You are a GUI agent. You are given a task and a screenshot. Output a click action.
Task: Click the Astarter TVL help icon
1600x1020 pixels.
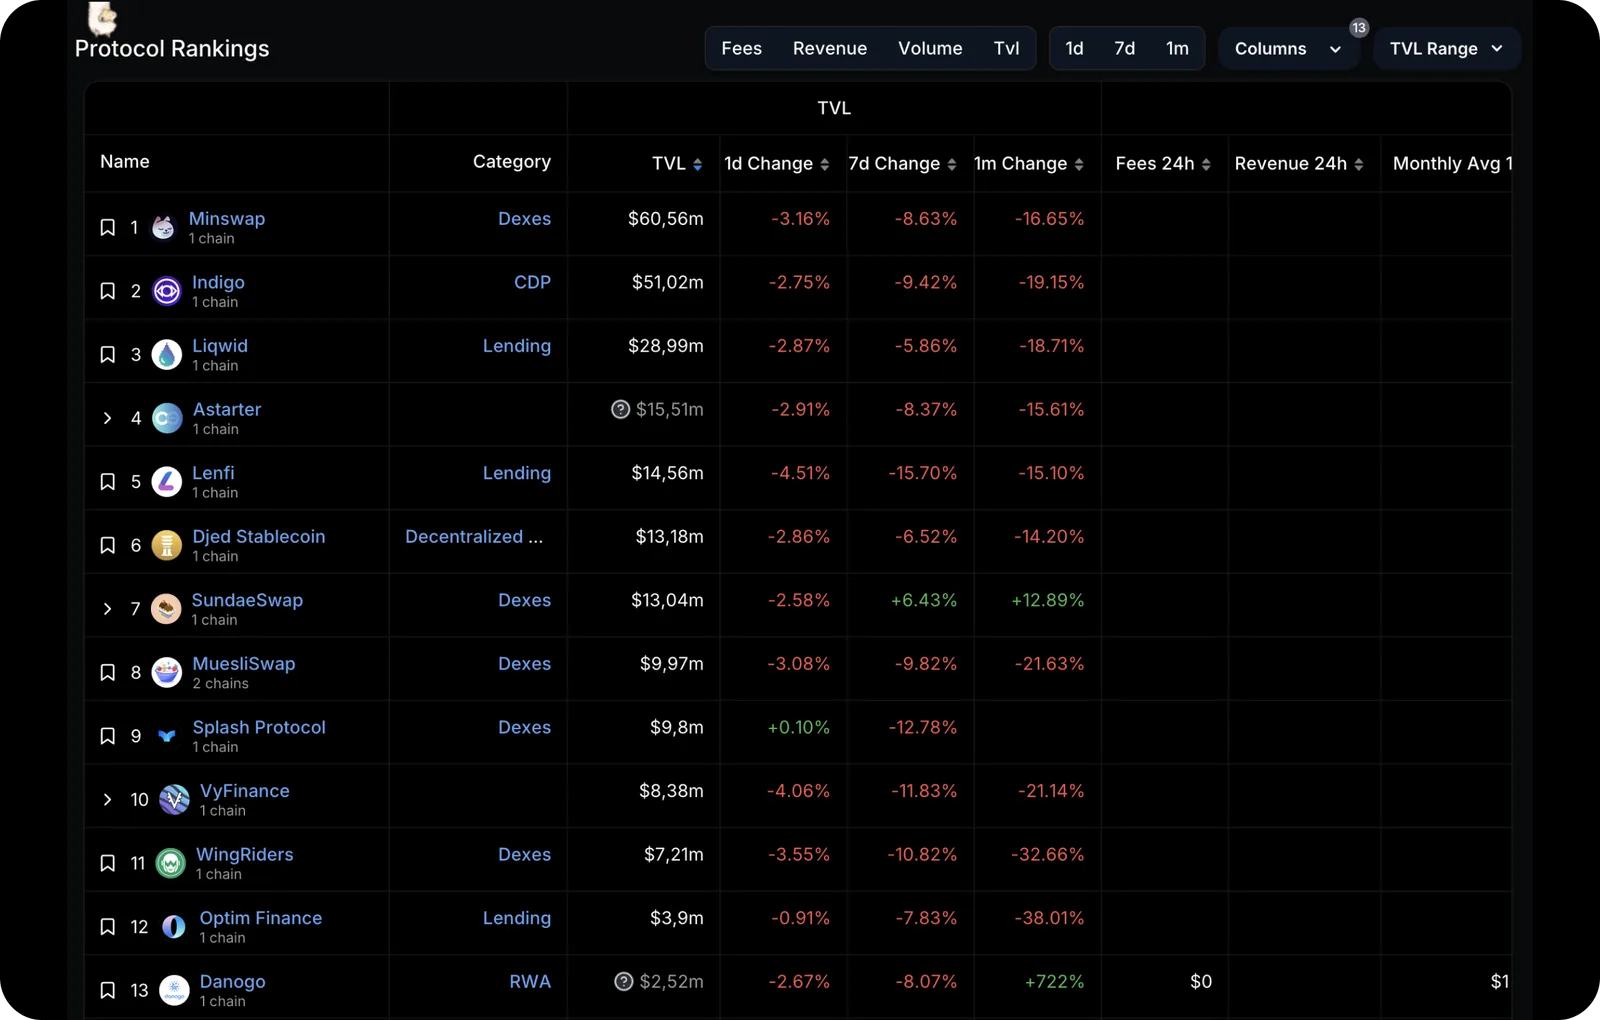tap(621, 409)
